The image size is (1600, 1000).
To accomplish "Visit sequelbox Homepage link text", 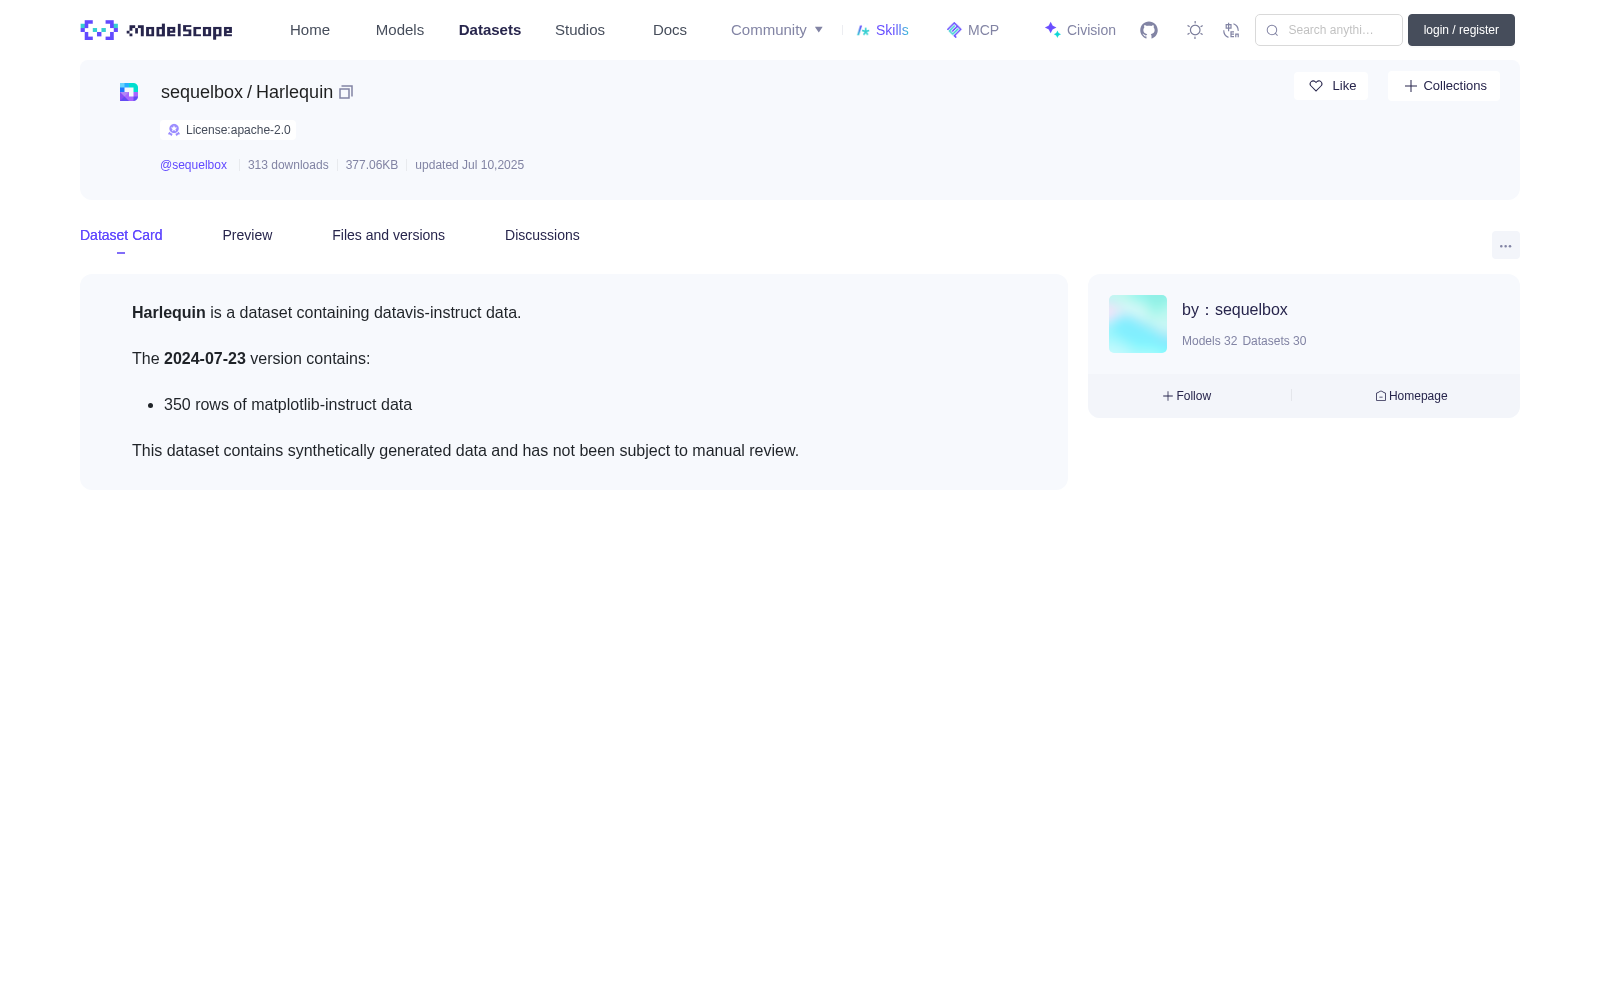I will click(1418, 396).
